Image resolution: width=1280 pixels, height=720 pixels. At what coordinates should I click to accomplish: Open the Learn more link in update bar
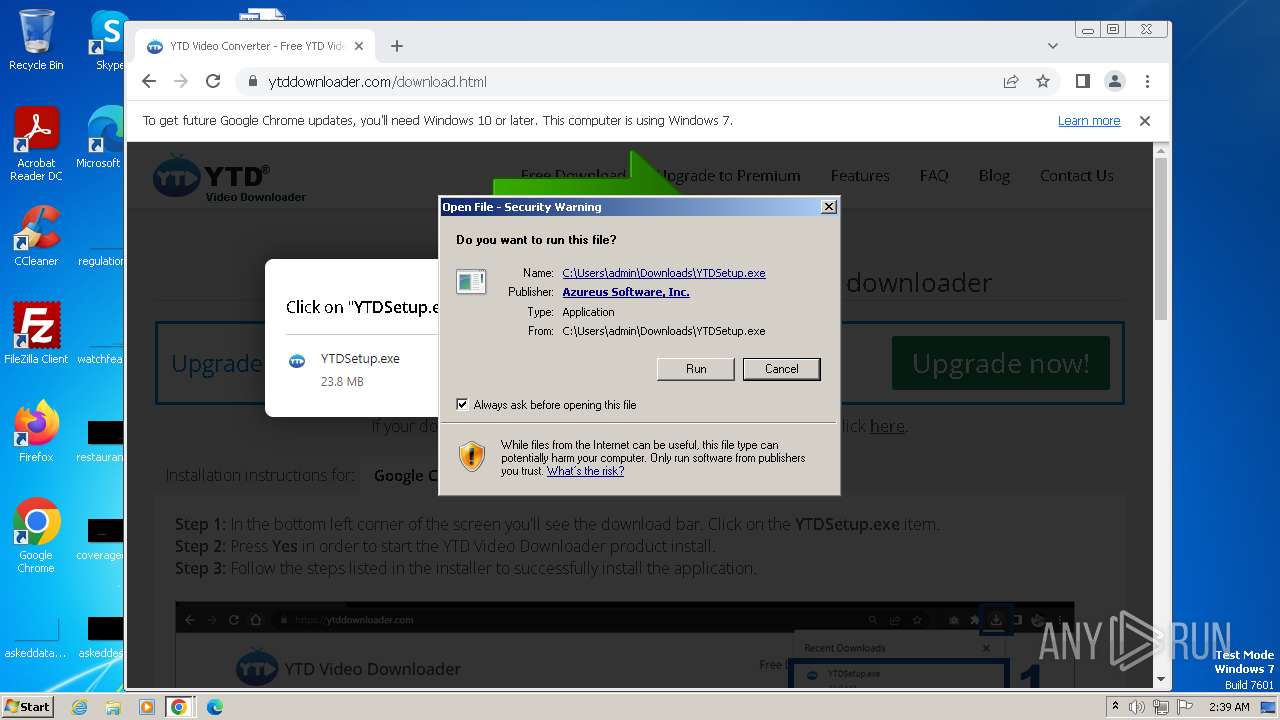(1089, 121)
